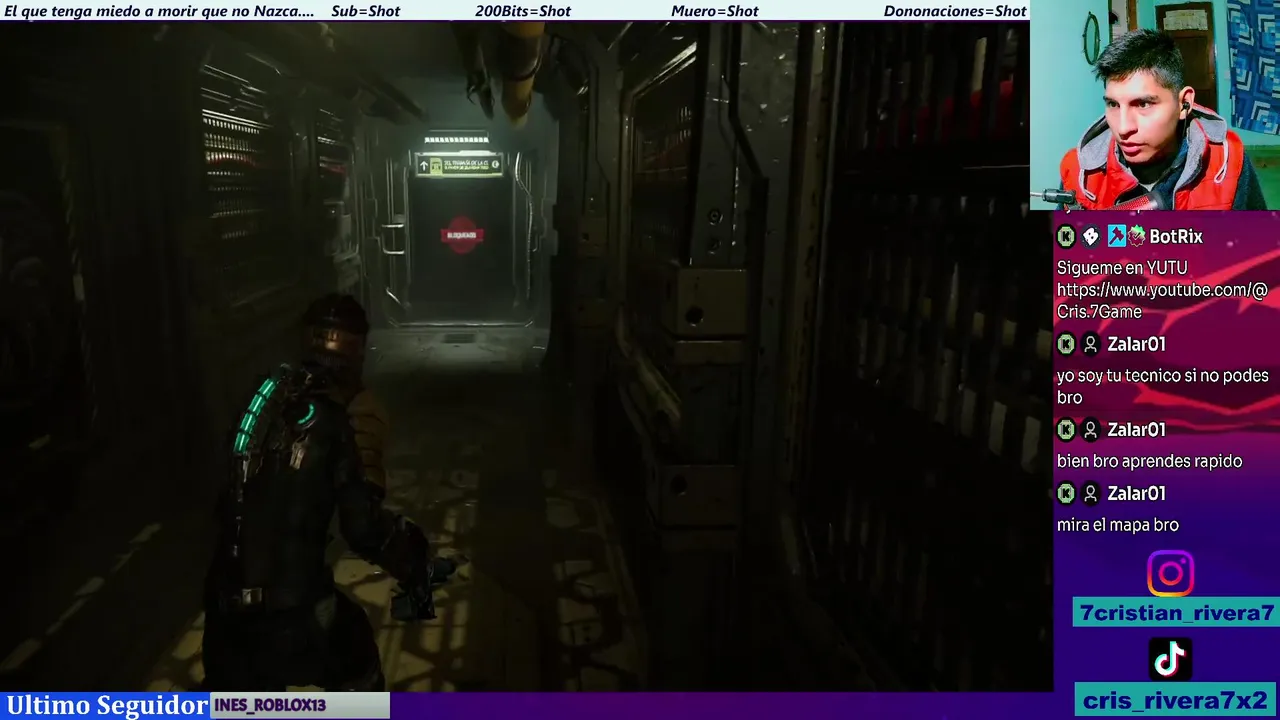
Task: Click the latest follower name INES_ROBLOX13
Action: click(270, 705)
